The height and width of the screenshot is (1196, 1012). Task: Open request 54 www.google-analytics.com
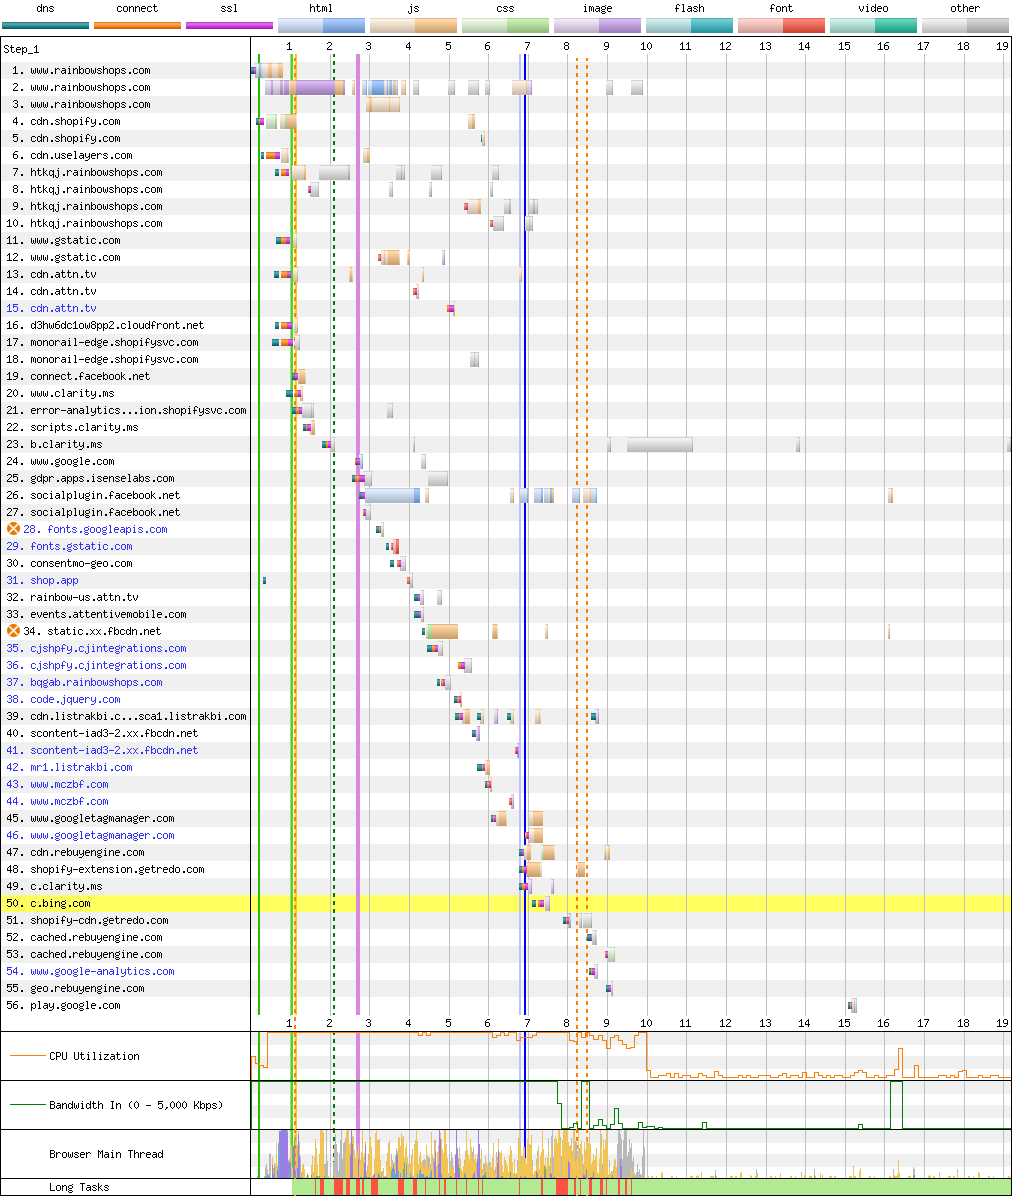[102, 971]
